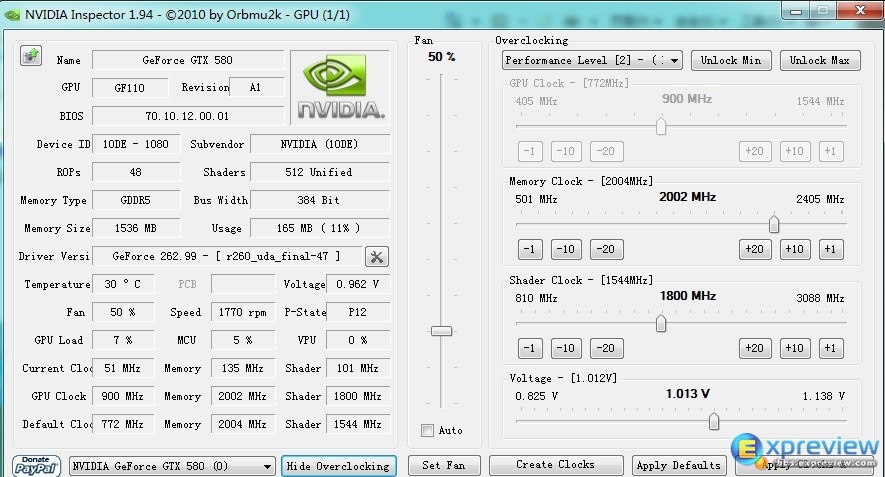The width and height of the screenshot is (885, 477).
Task: Decrease Shader Clock by 1 MHz
Action: pyautogui.click(x=530, y=348)
